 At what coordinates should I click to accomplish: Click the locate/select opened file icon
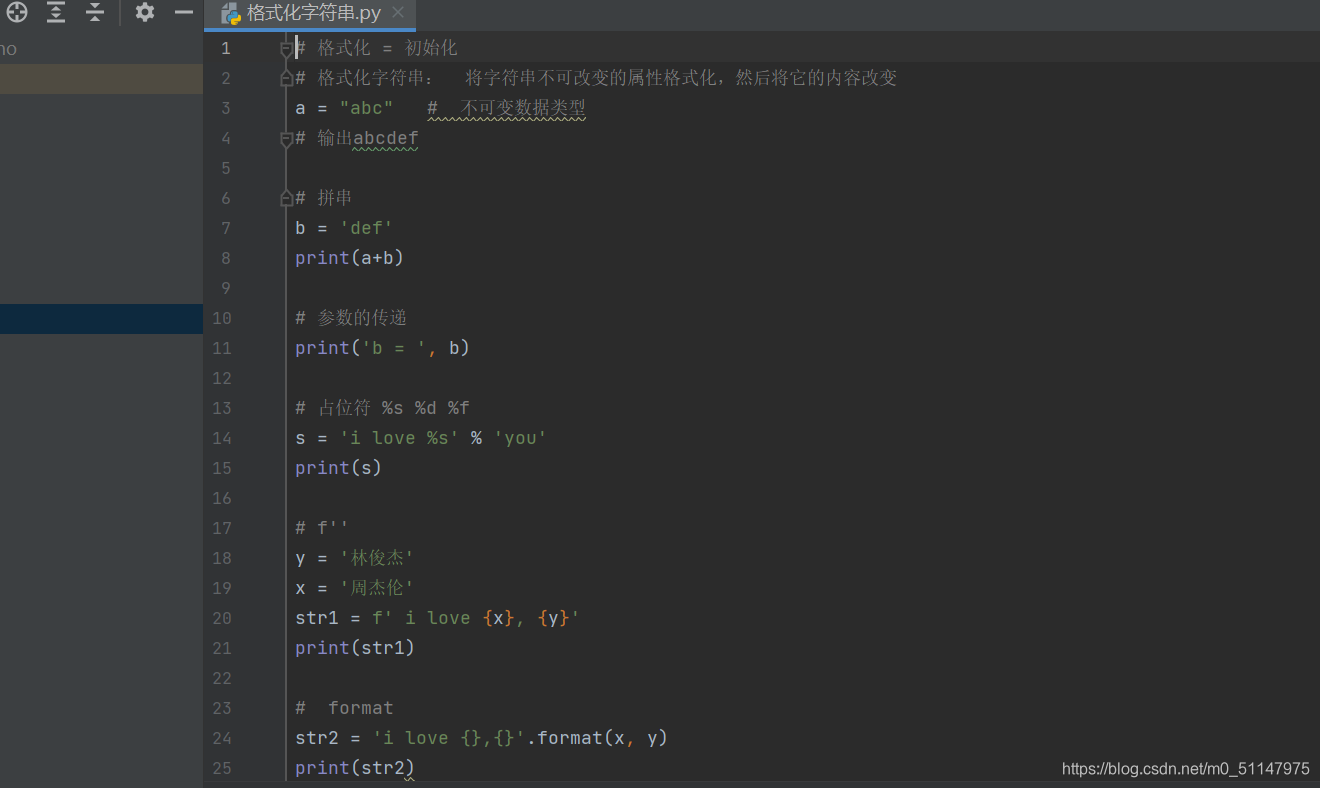pyautogui.click(x=17, y=13)
